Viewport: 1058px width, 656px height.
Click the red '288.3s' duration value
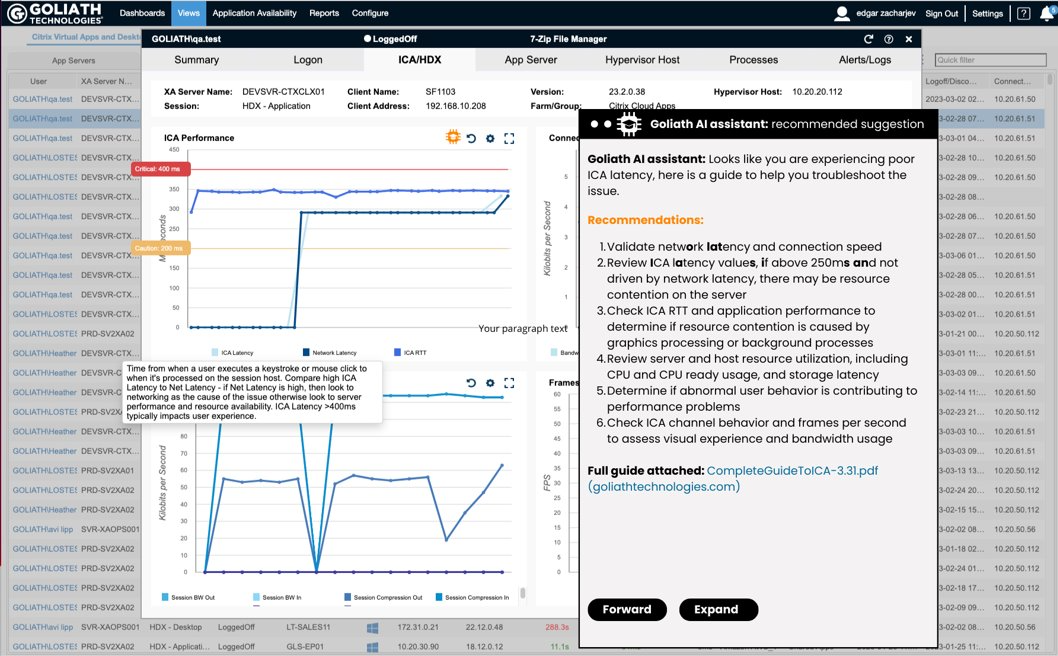(557, 628)
